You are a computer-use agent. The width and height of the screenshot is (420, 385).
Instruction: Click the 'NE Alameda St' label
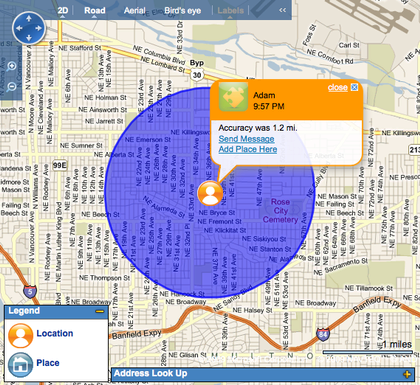click(x=163, y=207)
